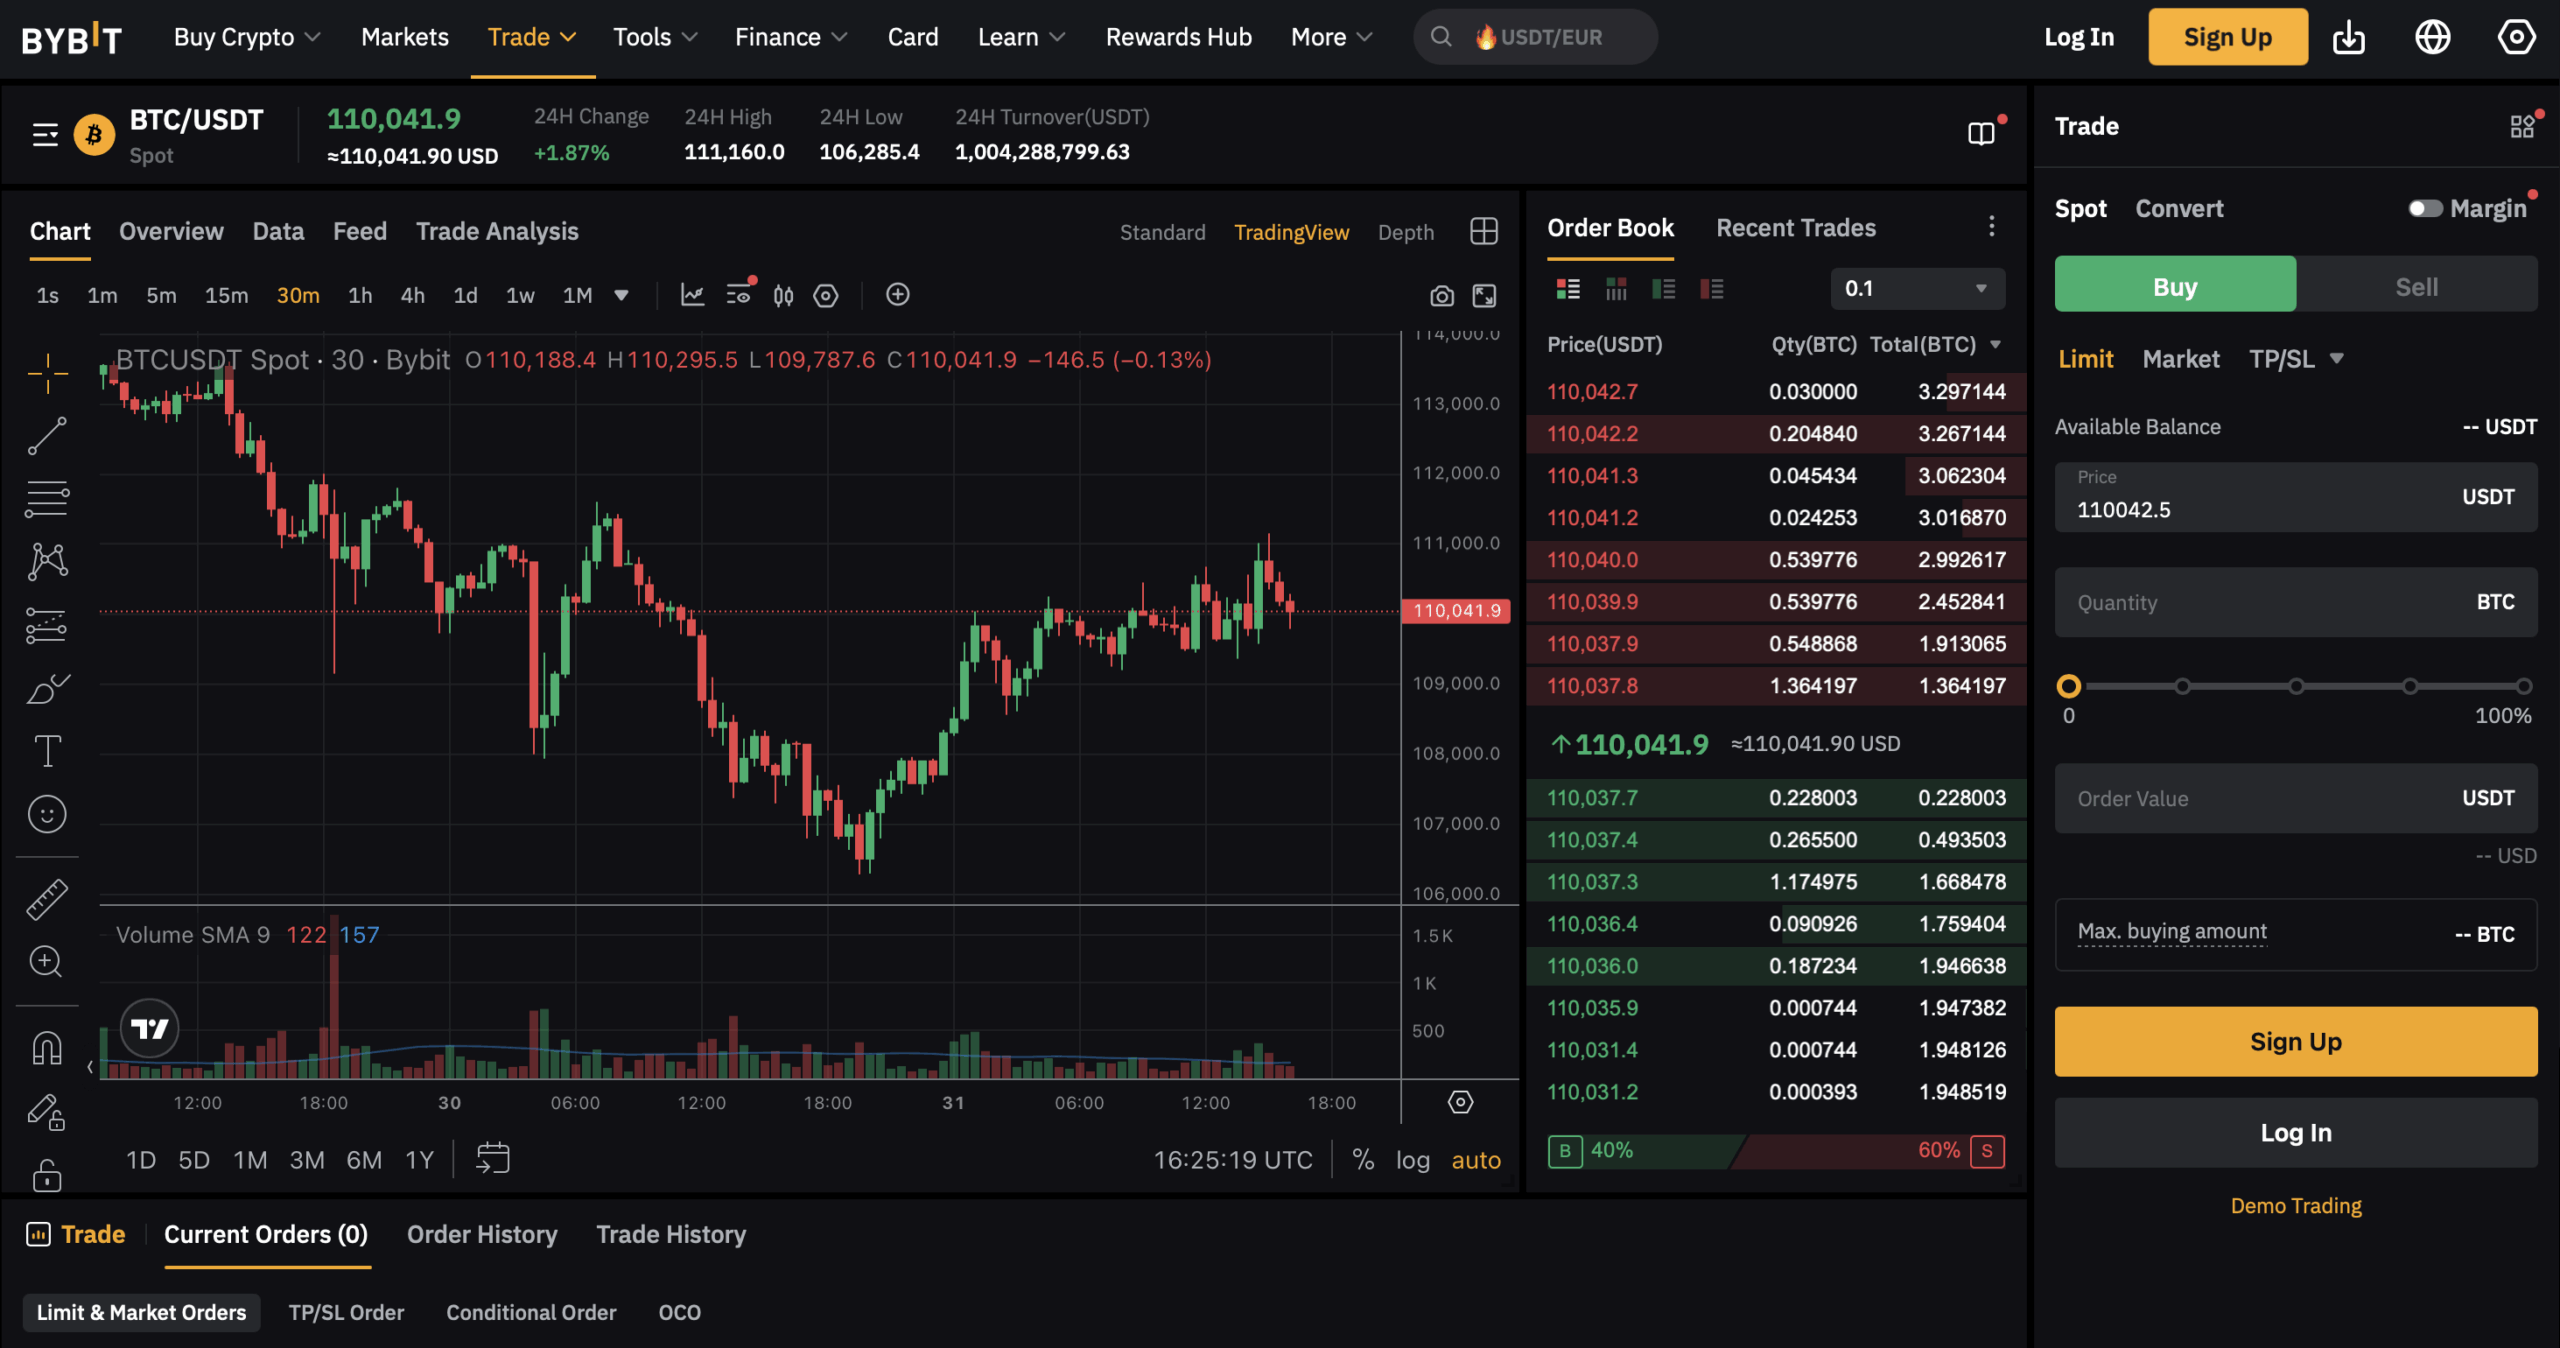
Task: Open the emoji icons tool
Action: (x=47, y=814)
